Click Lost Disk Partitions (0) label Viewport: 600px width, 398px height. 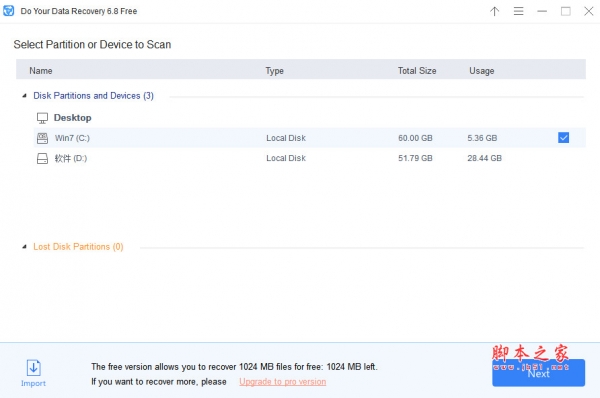click(x=78, y=247)
